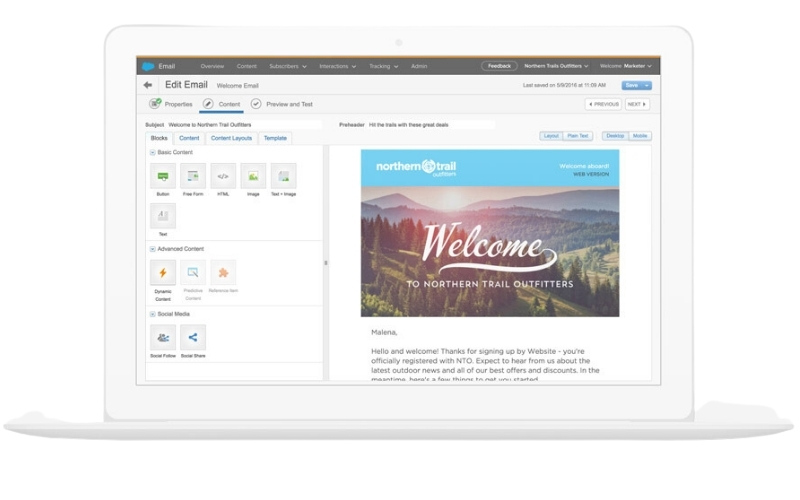
Task: Select the Social Follow block
Action: [162, 337]
